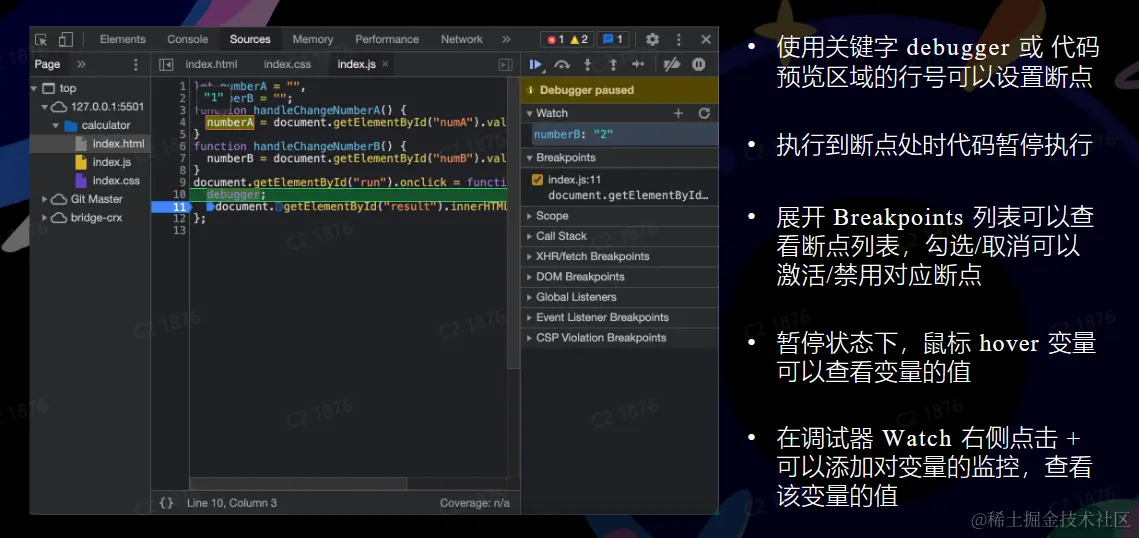Hide the file navigator sidebar

[x=166, y=65]
